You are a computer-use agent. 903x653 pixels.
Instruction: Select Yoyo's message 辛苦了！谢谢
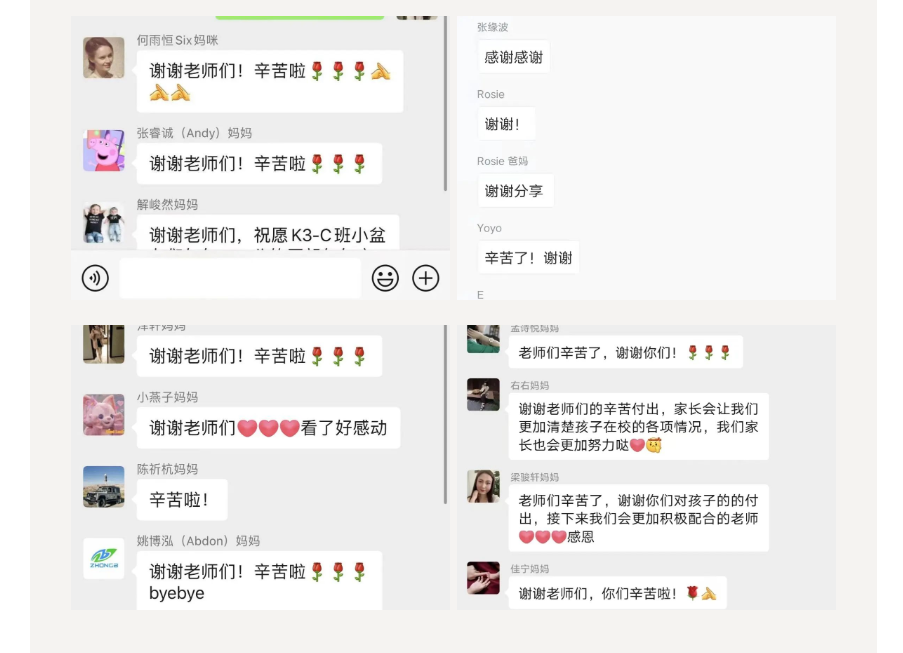(528, 257)
